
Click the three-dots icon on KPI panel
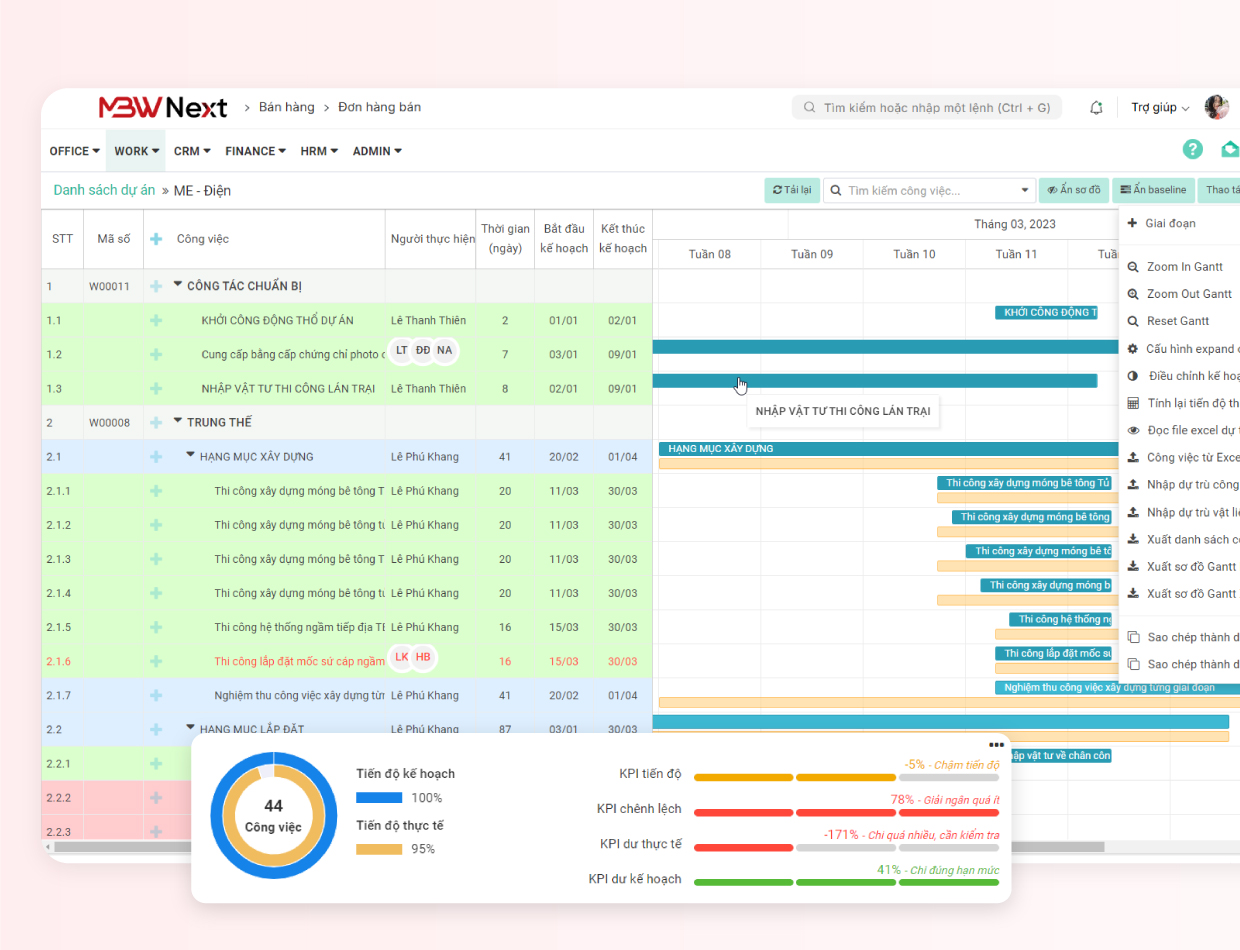point(996,745)
